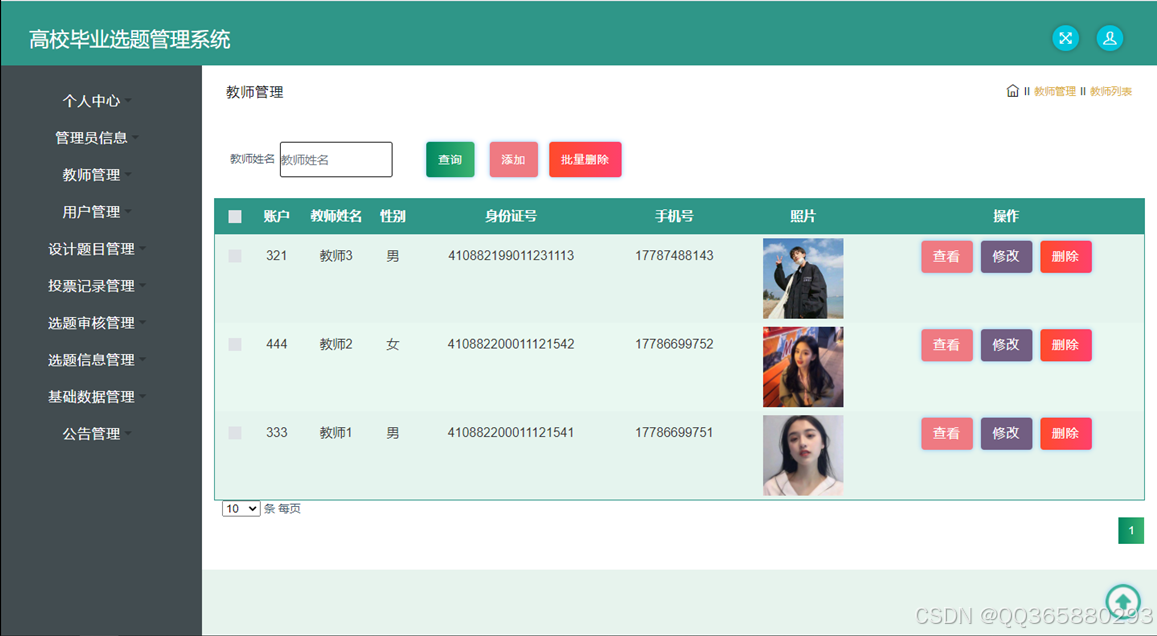1157x636 pixels.
Task: Click the red 批量删除 button
Action: (585, 159)
